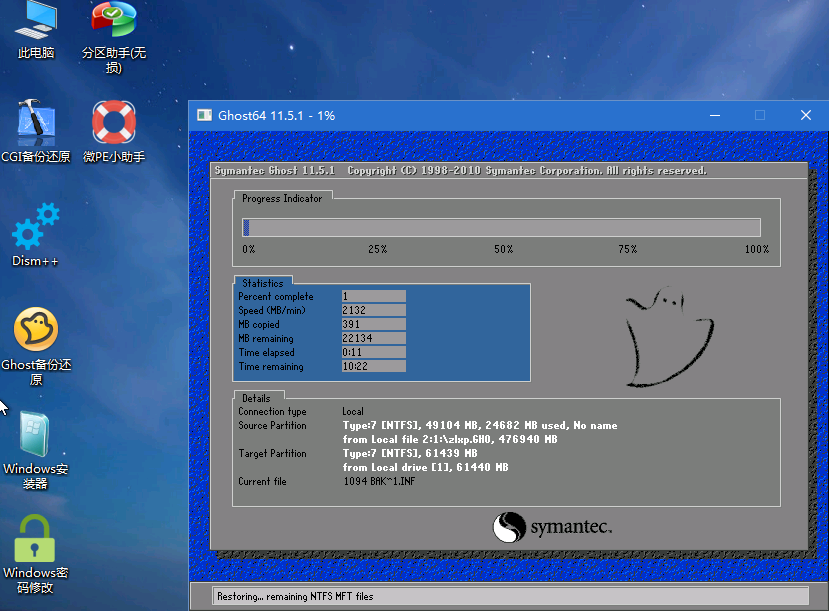
Task: Close the Ghost64 11.5.1 window
Action: click(x=806, y=115)
